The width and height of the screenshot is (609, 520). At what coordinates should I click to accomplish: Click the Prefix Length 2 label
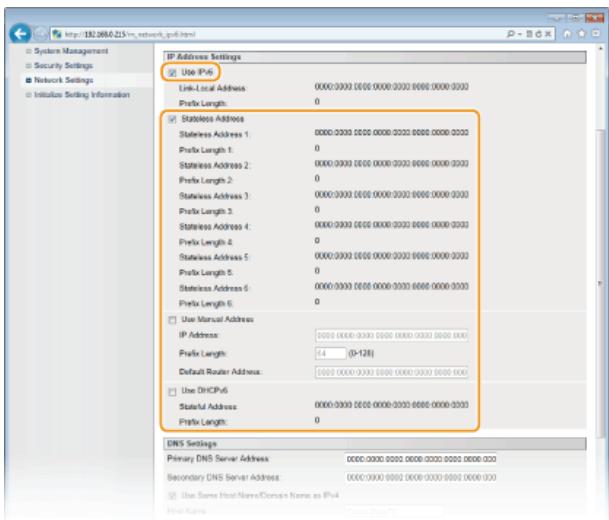point(206,181)
